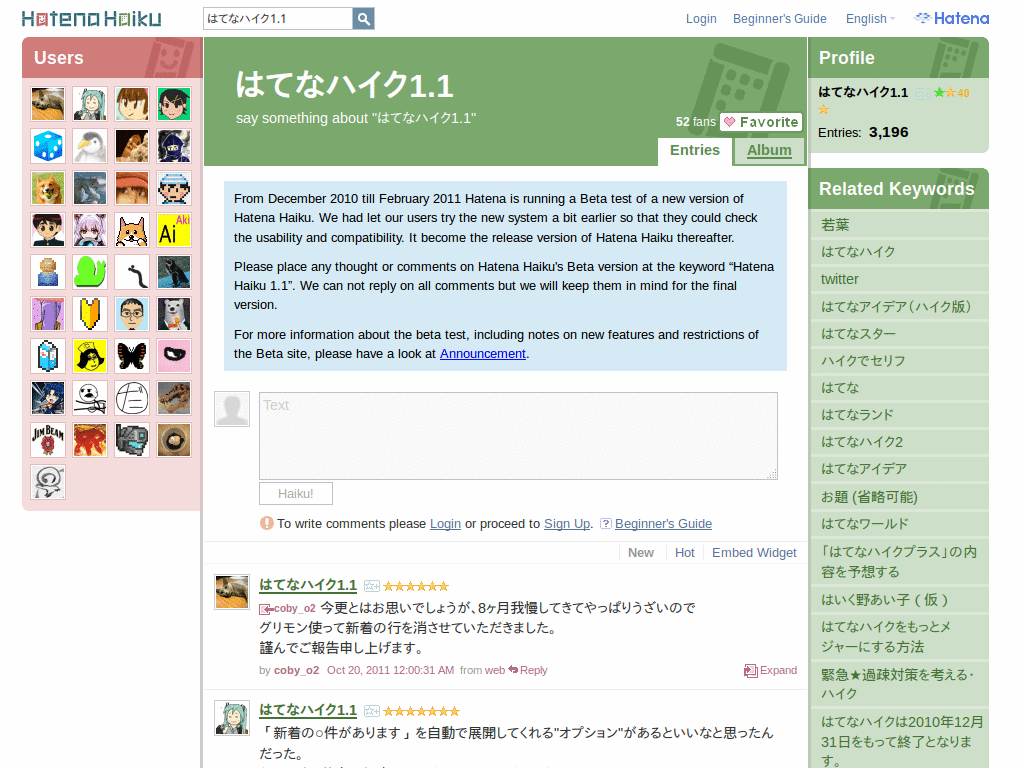Open the coby_o2 author link

tap(296, 670)
